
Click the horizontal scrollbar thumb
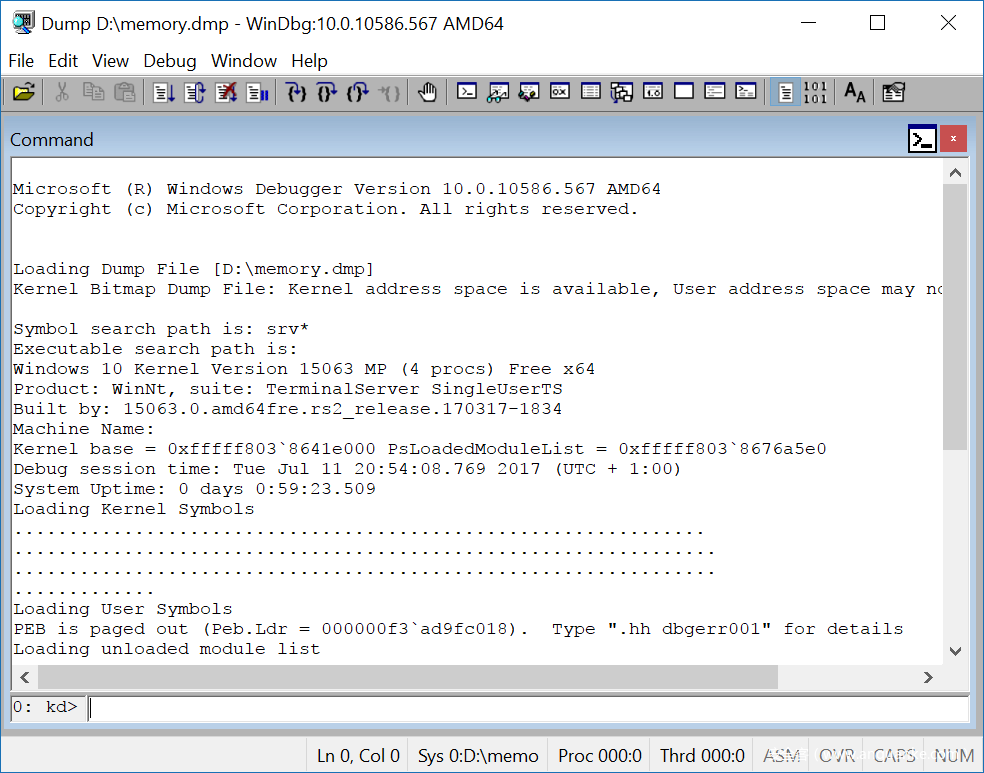tap(408, 677)
